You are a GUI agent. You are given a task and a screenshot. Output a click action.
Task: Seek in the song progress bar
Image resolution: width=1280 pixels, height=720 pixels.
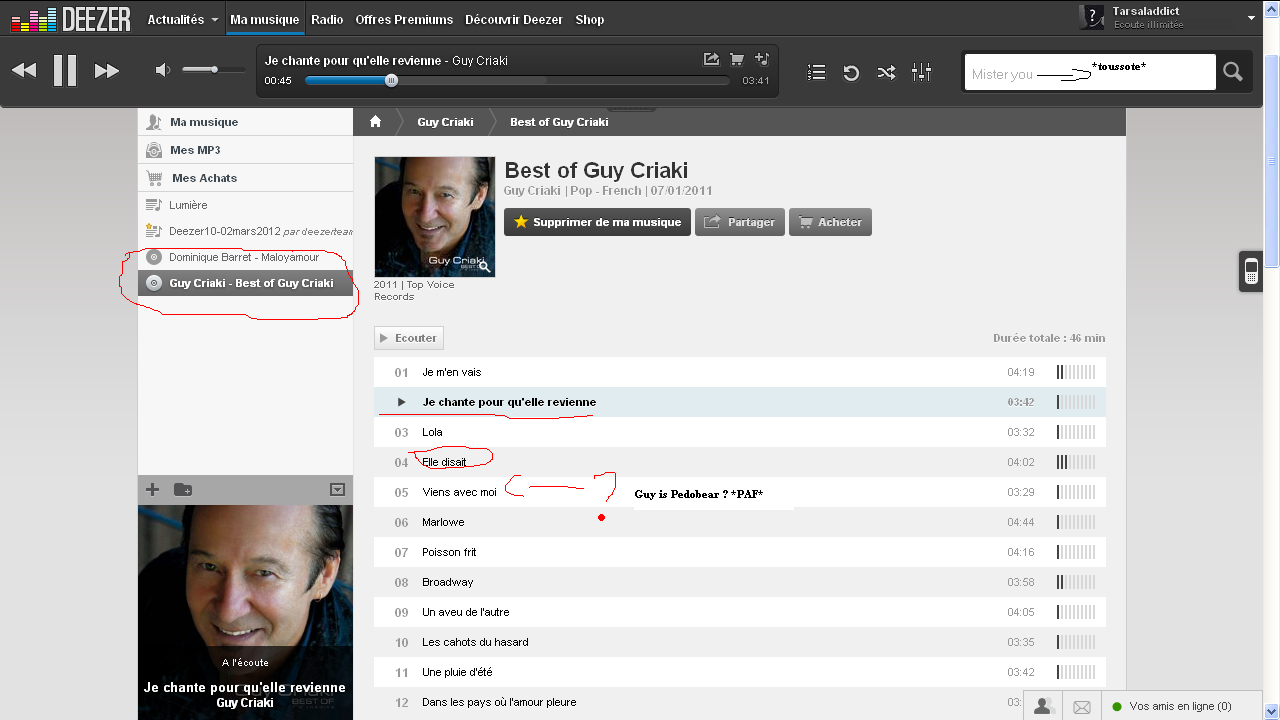click(x=517, y=80)
